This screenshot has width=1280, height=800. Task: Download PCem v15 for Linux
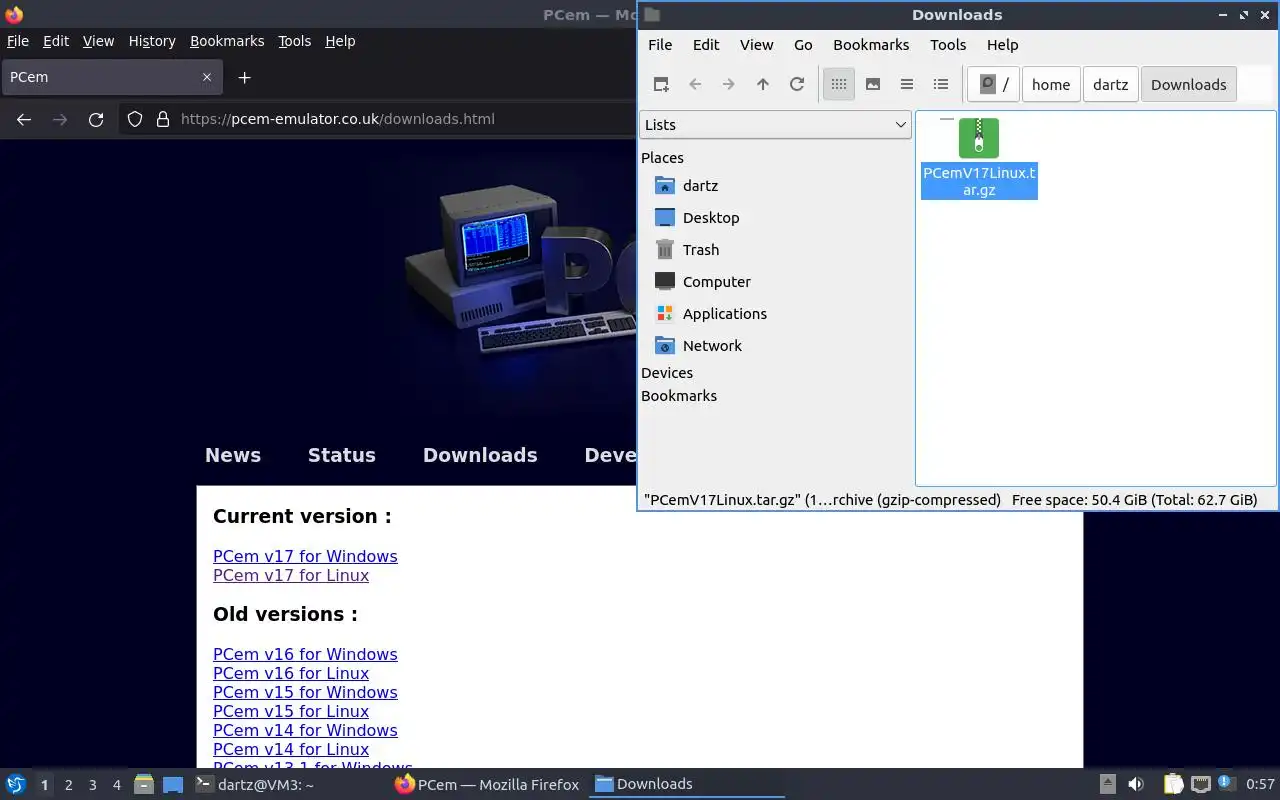pyautogui.click(x=291, y=711)
